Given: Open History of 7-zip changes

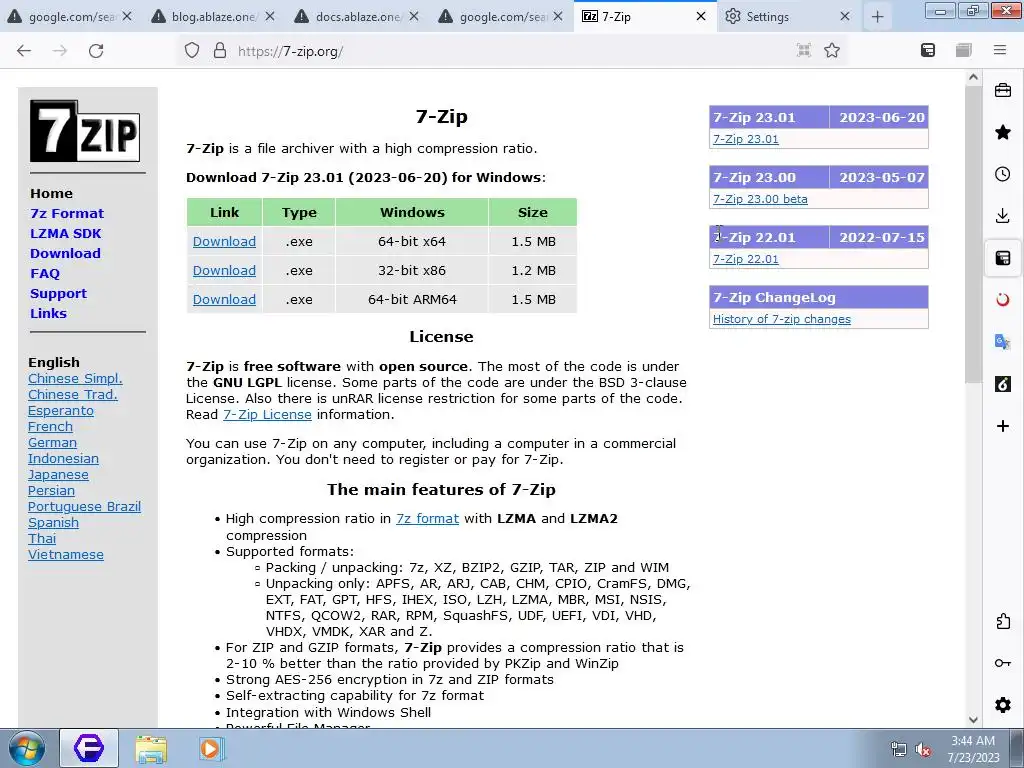Looking at the screenshot, I should (x=782, y=319).
